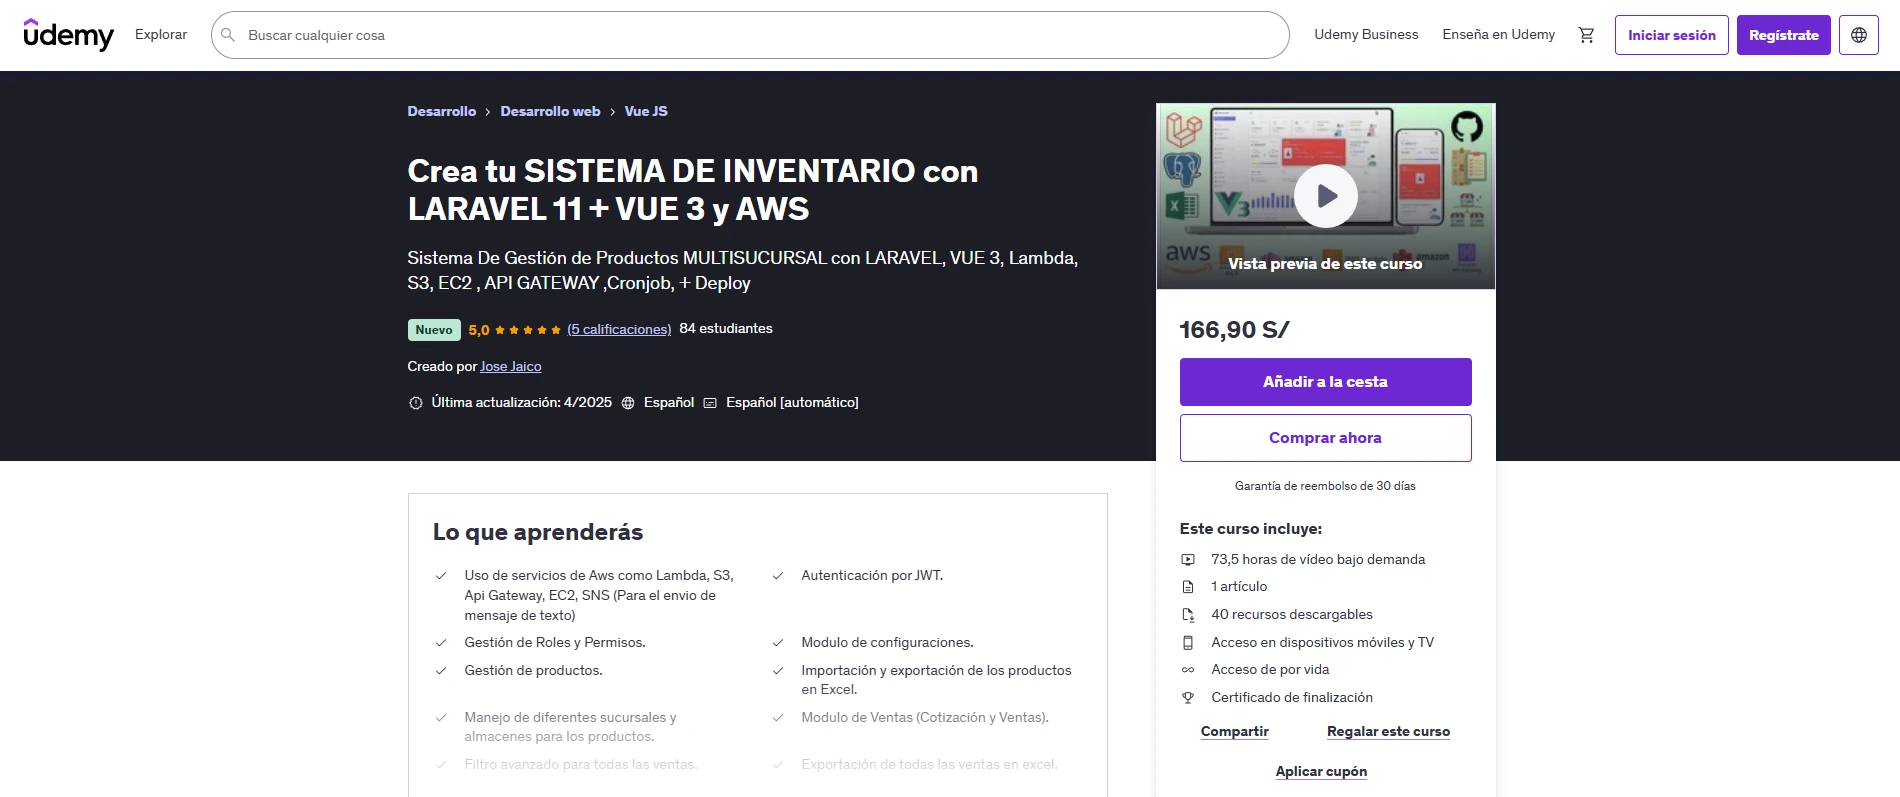Click the Añadir a la cesta button
The image size is (1900, 797).
(1325, 382)
